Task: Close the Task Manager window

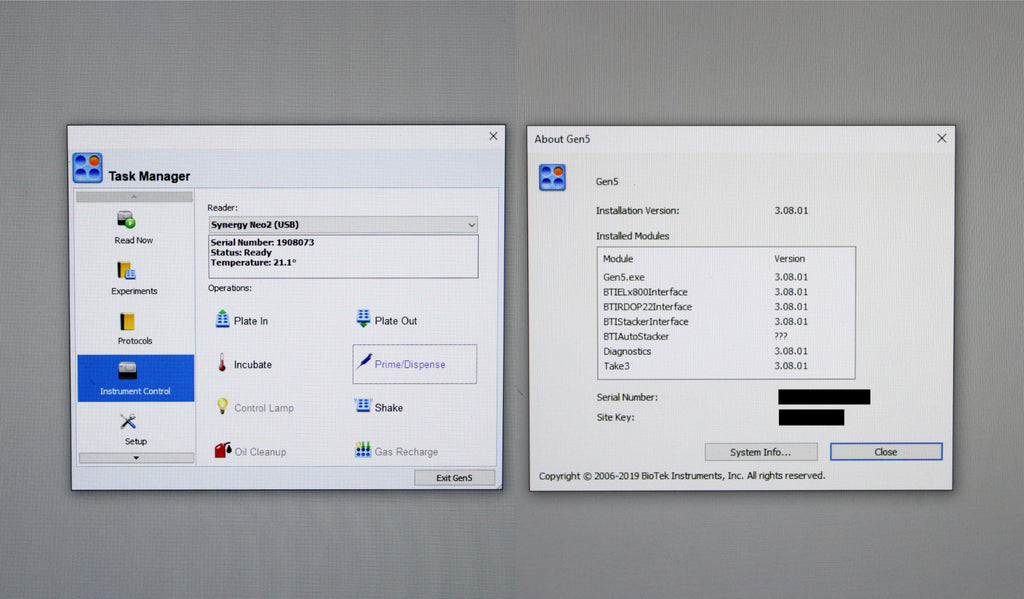Action: click(493, 136)
